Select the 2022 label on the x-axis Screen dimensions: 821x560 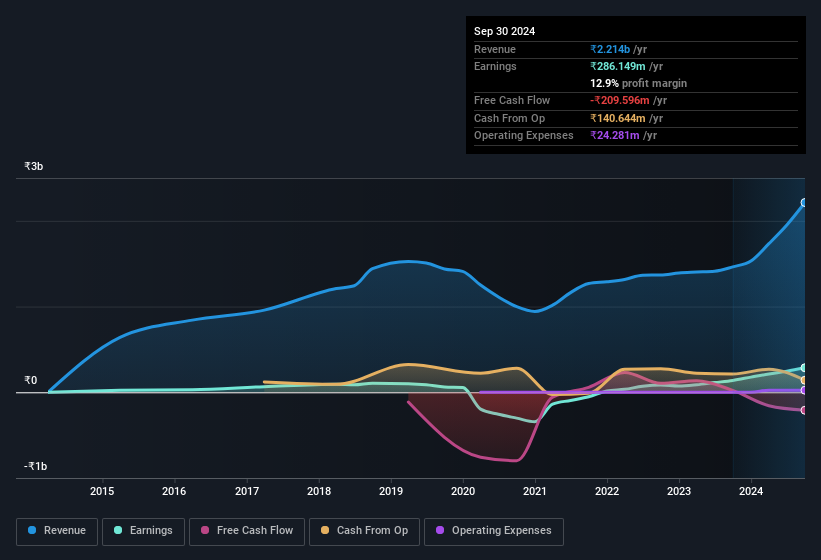pyautogui.click(x=607, y=491)
